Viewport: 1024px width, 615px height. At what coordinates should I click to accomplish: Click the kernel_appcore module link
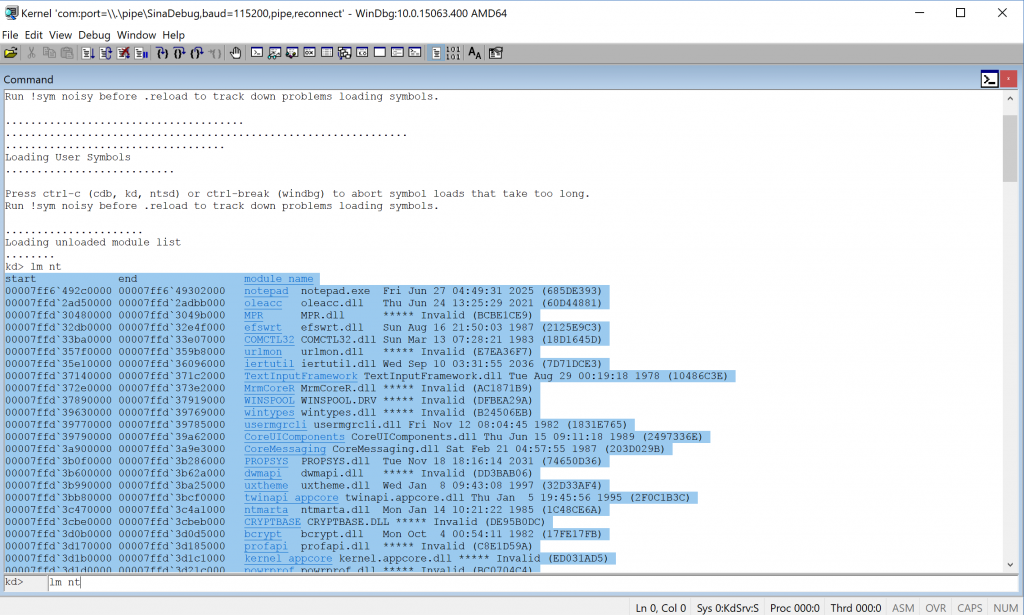click(x=288, y=559)
